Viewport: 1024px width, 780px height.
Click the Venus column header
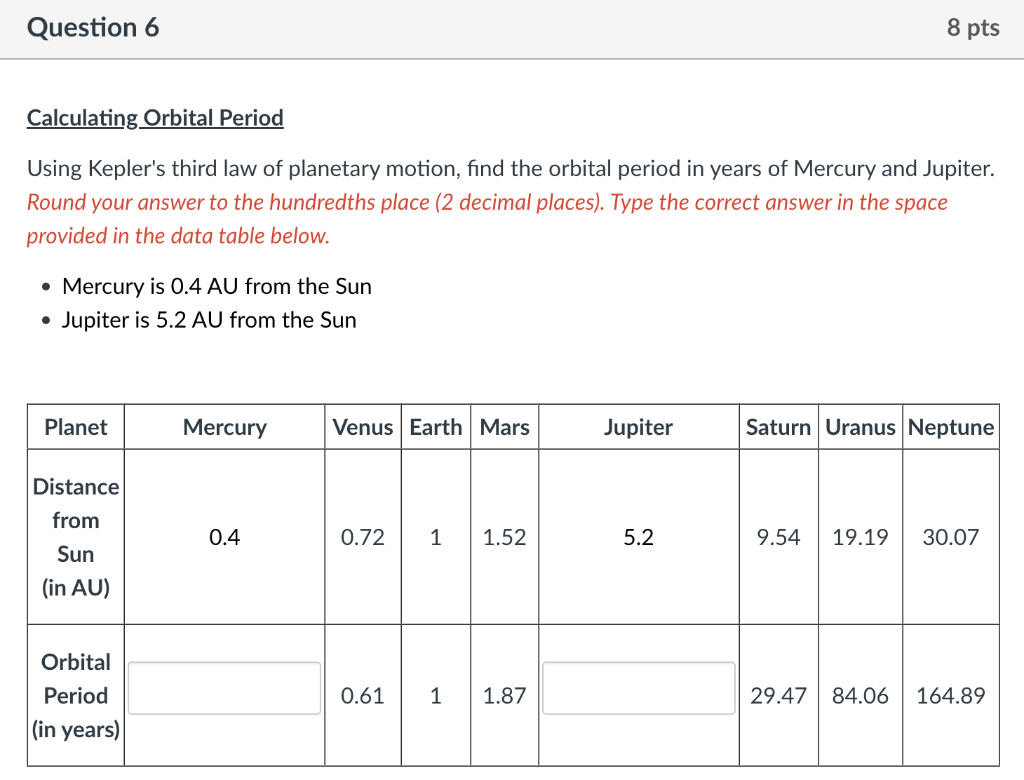(362, 427)
